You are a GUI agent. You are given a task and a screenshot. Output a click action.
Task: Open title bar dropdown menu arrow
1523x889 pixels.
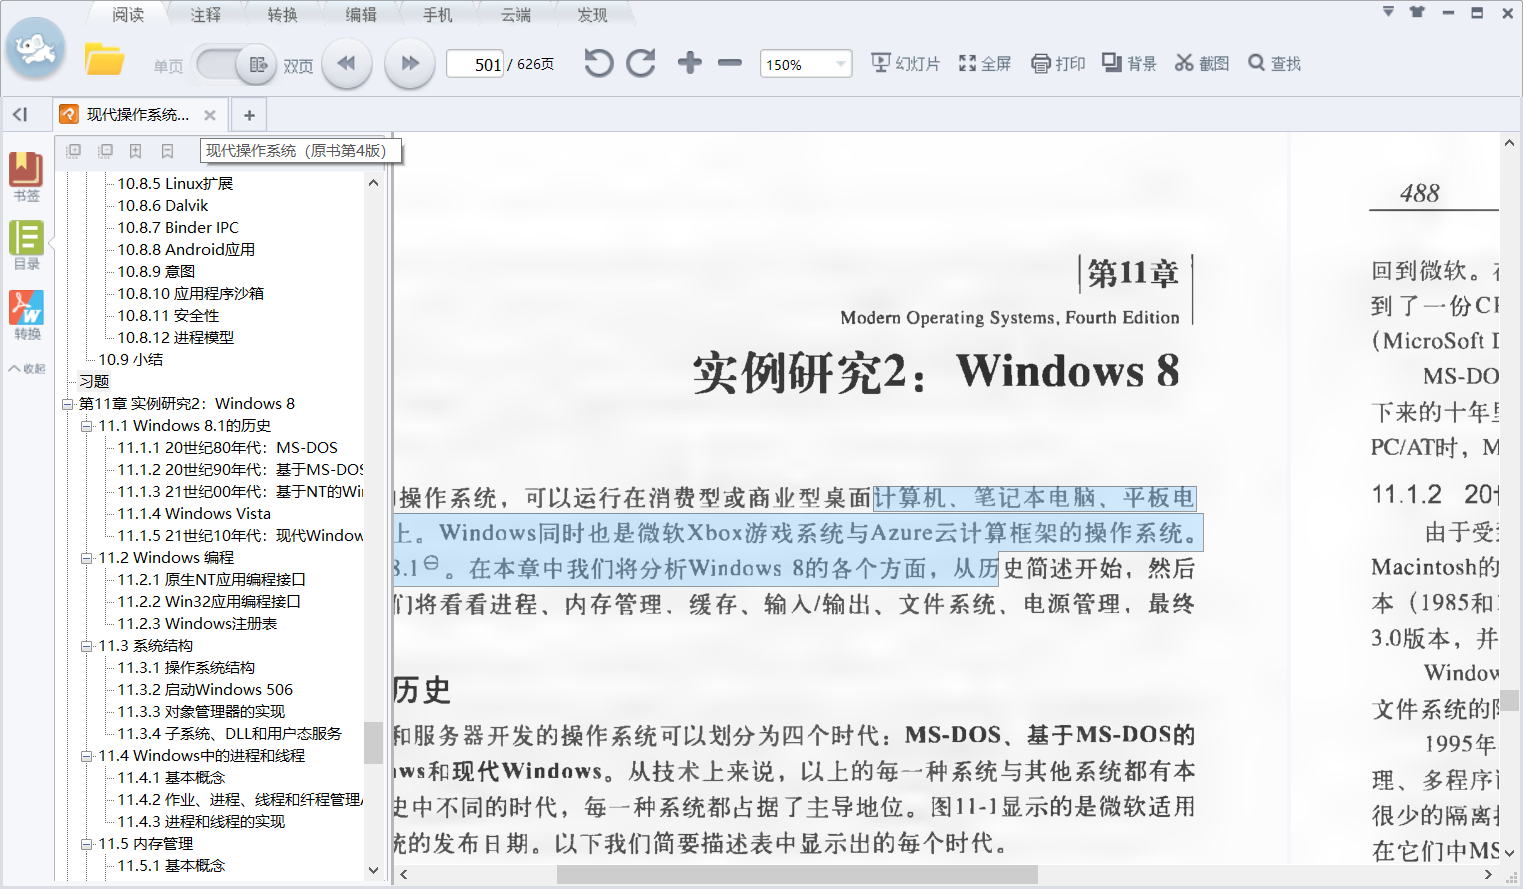tap(1388, 12)
